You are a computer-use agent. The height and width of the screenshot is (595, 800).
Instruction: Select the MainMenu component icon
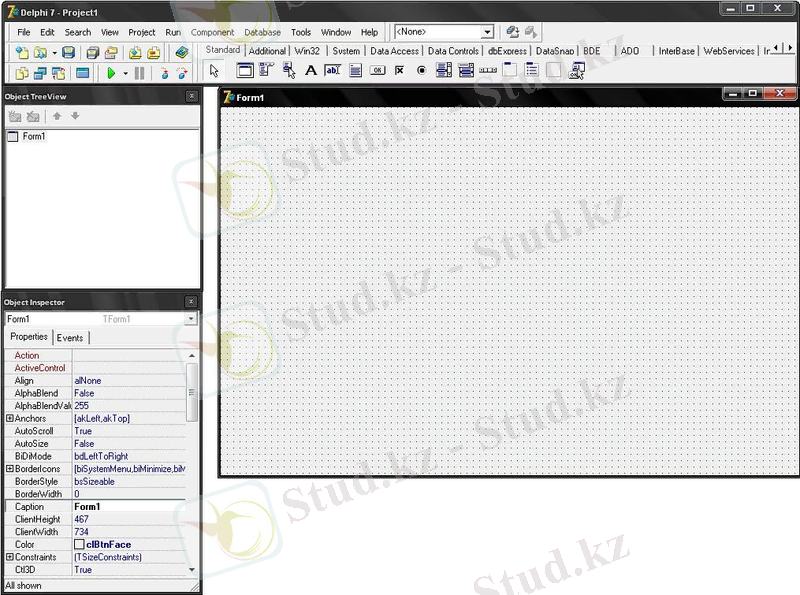(x=266, y=70)
